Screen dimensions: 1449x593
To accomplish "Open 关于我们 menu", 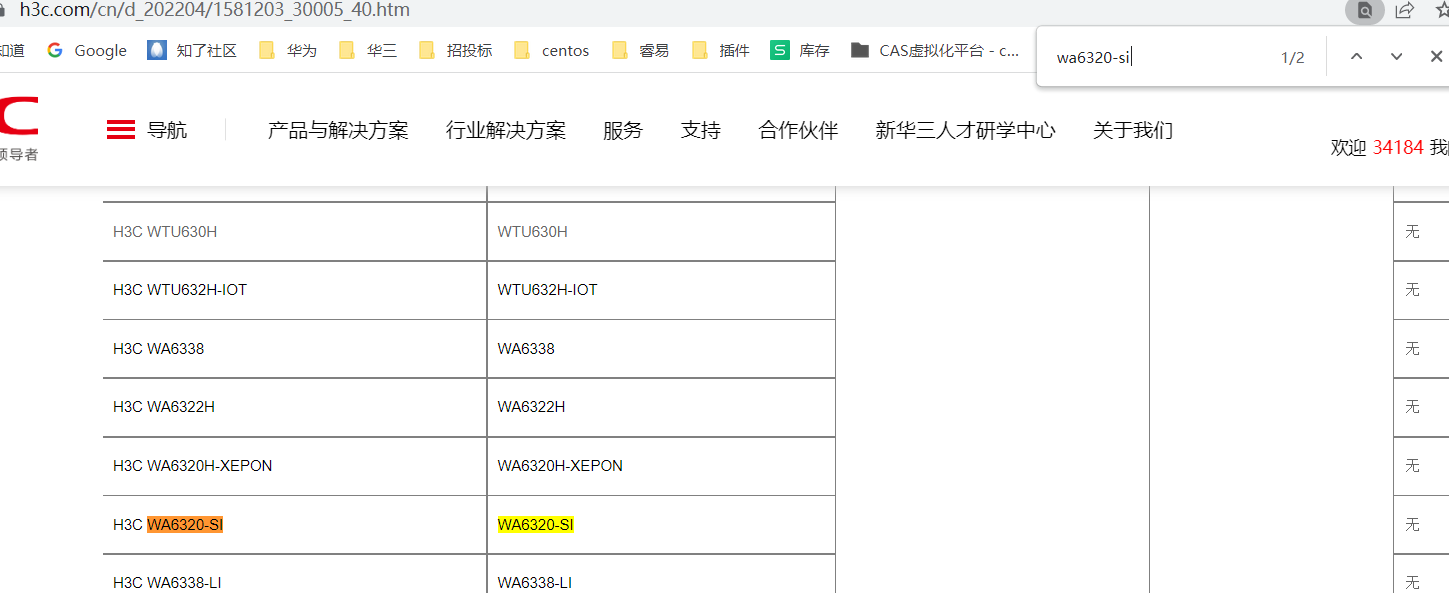I will pos(1133,130).
